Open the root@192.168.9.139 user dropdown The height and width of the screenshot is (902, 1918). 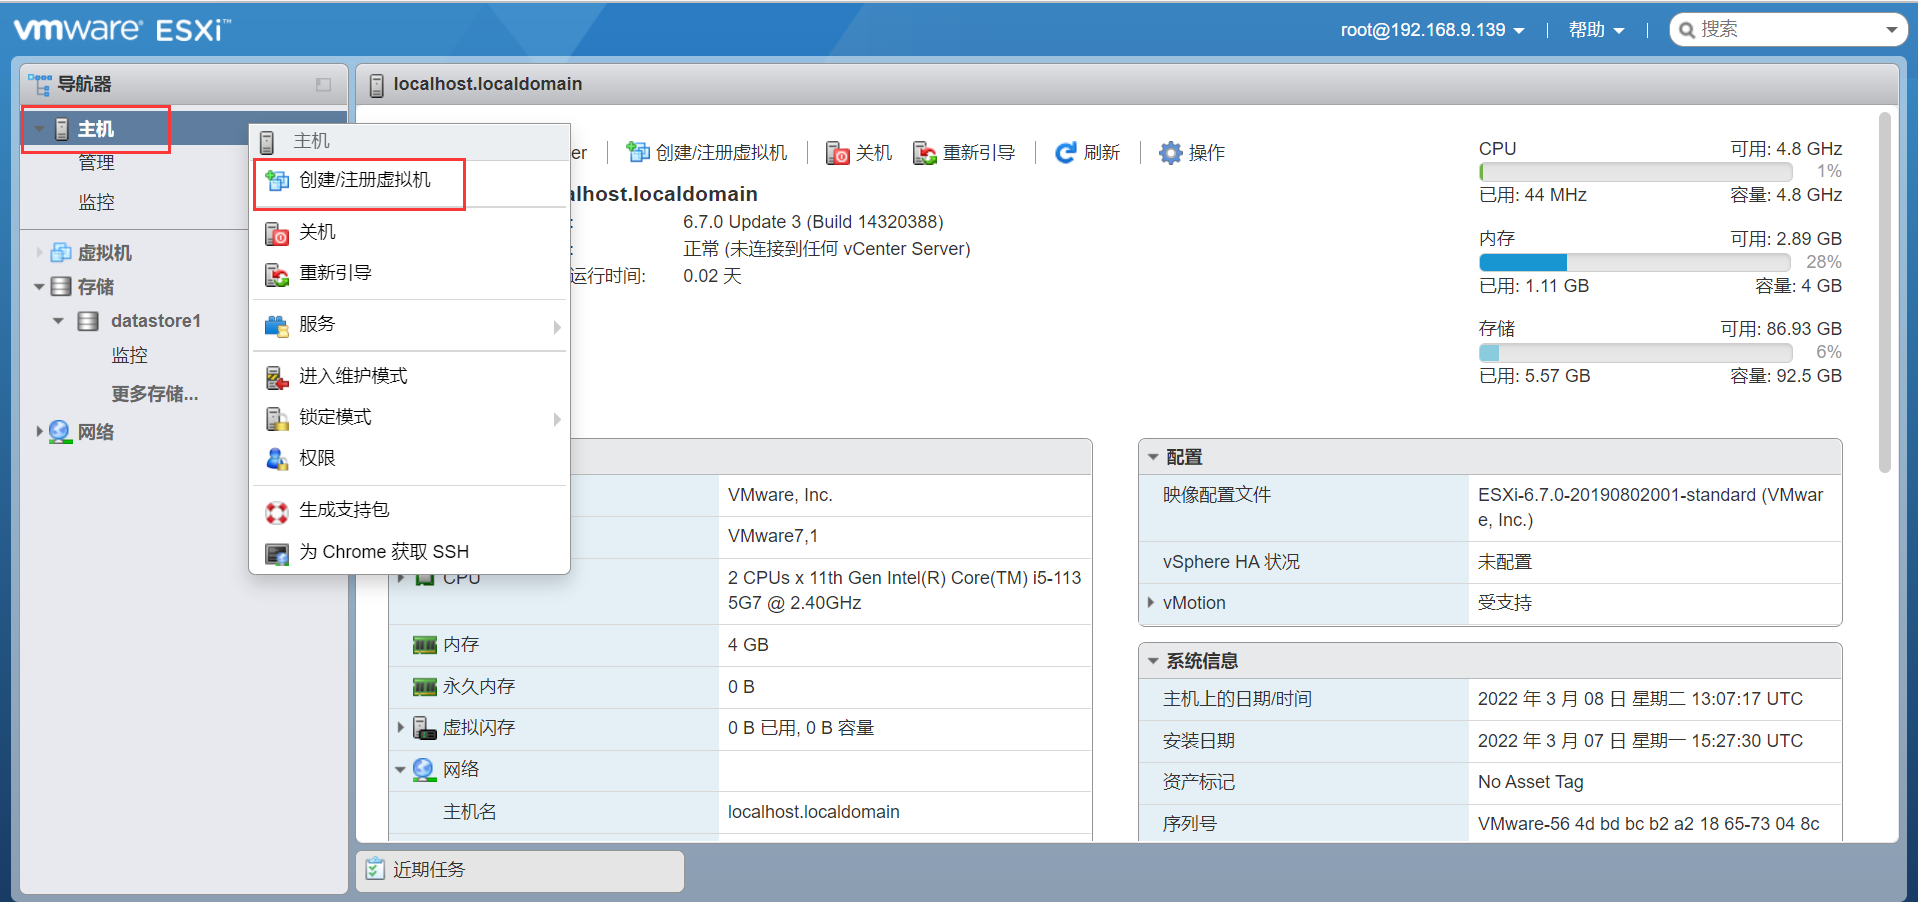click(1432, 30)
